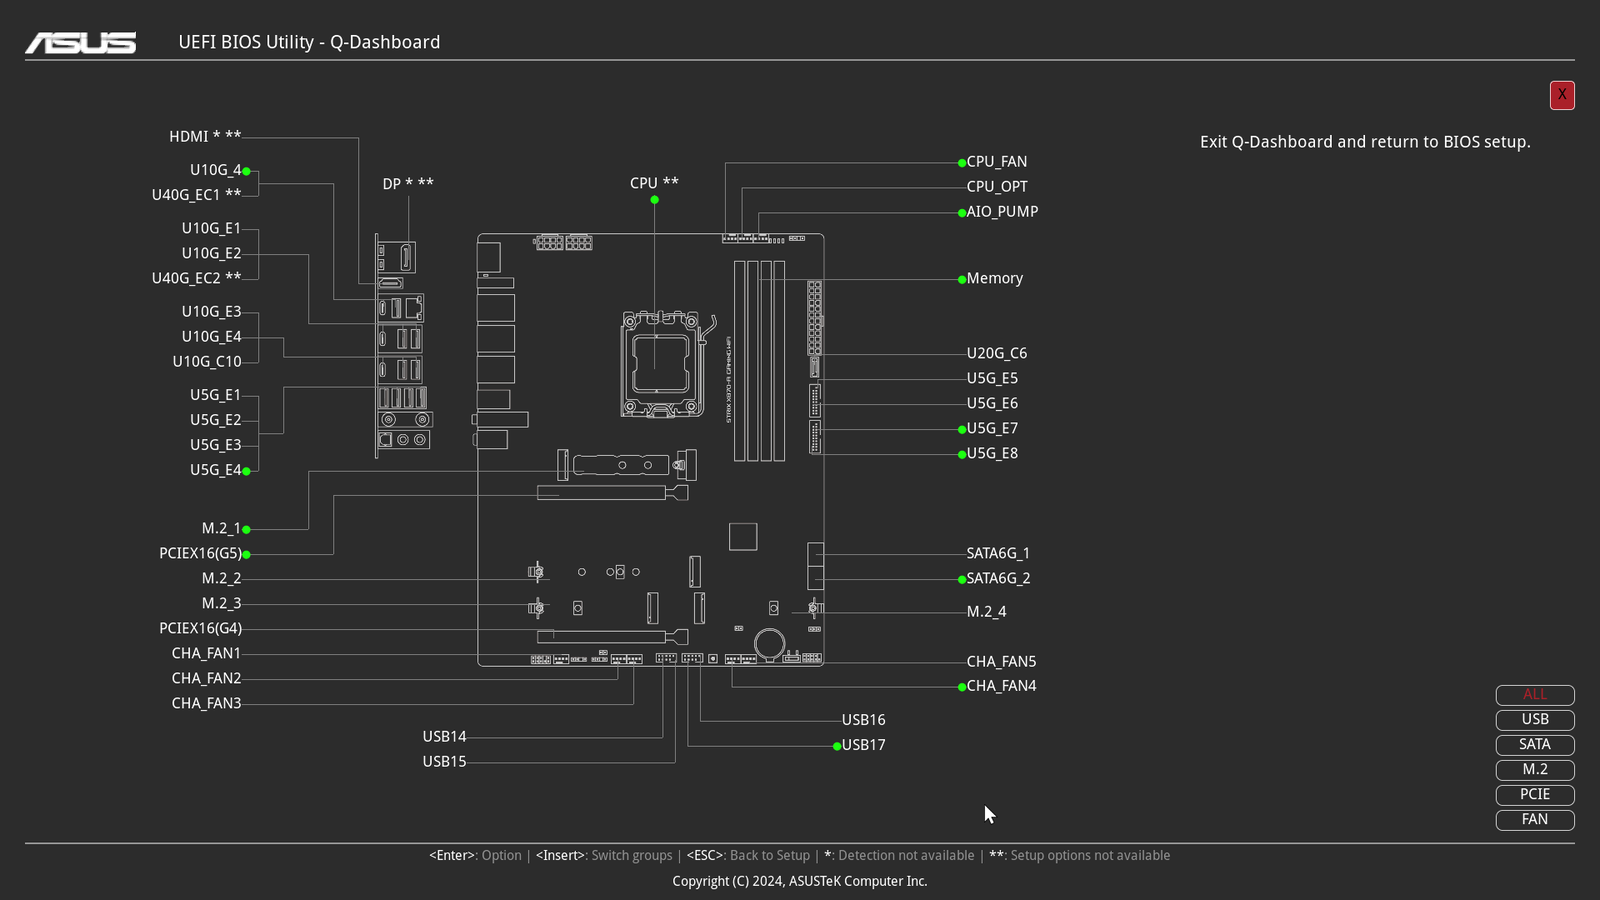Choose the PCIE filter button
Screen dimensions: 1600x900
[x=1535, y=795]
